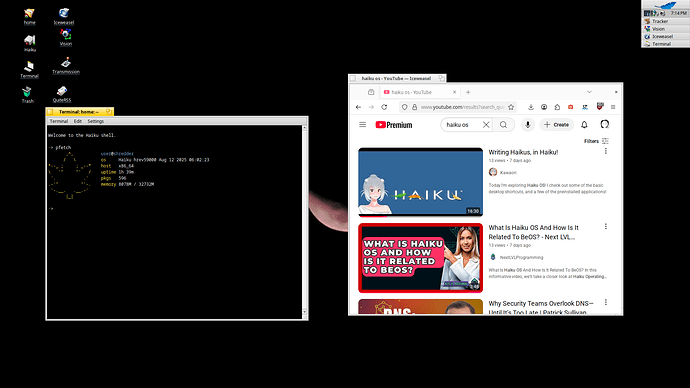Open the search Filters button
The image size is (690, 388).
(x=596, y=141)
